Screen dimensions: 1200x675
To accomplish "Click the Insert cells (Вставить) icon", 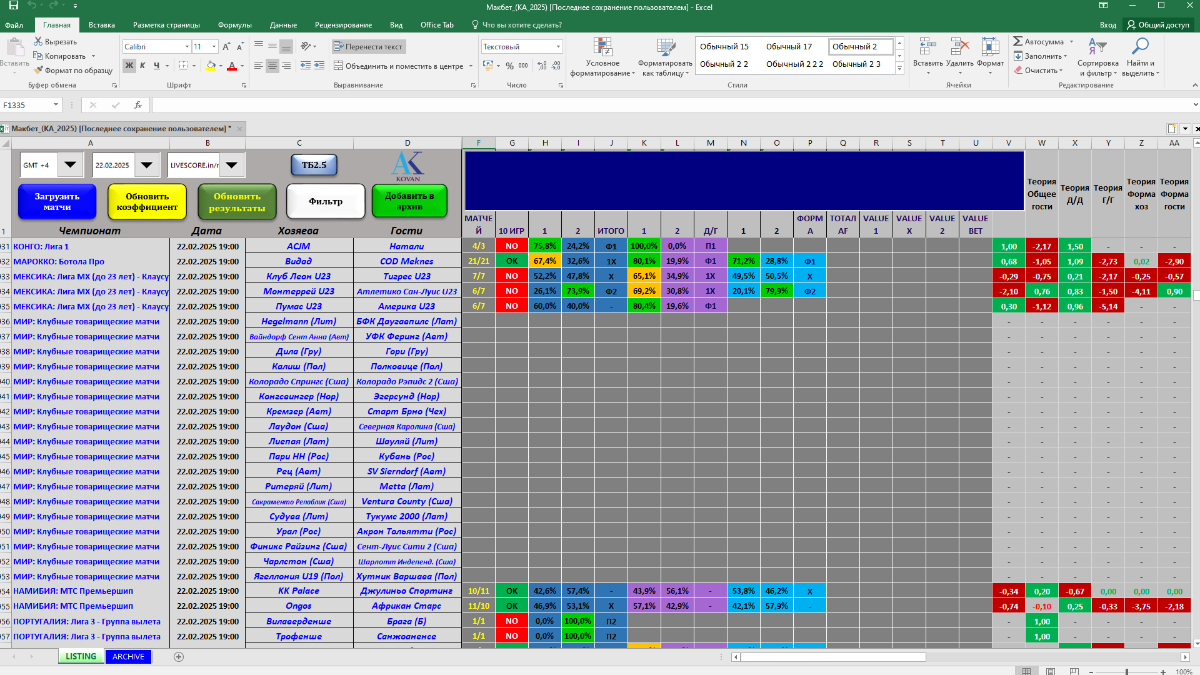I will [928, 46].
